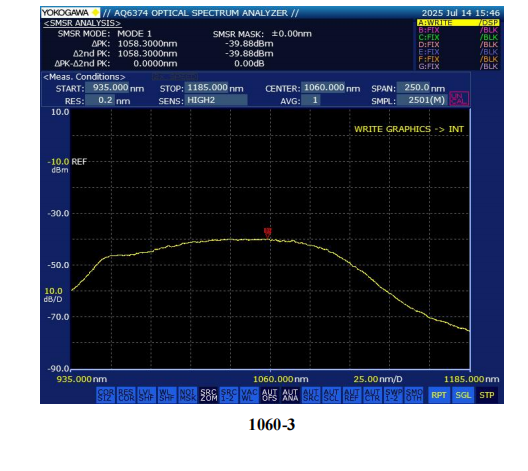528x471 pixels.
Task: Start repeat sweep with RPT button
Action: click(x=438, y=395)
